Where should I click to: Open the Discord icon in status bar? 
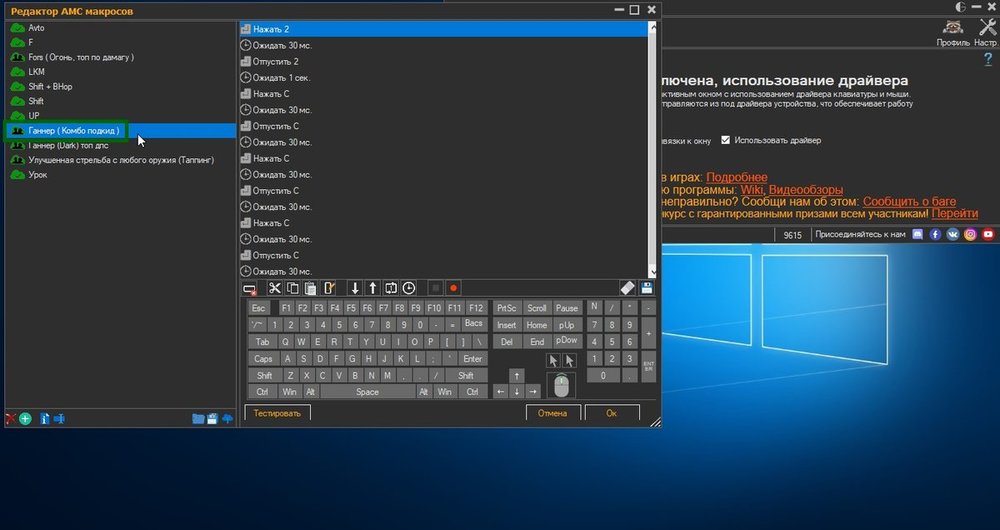click(918, 235)
